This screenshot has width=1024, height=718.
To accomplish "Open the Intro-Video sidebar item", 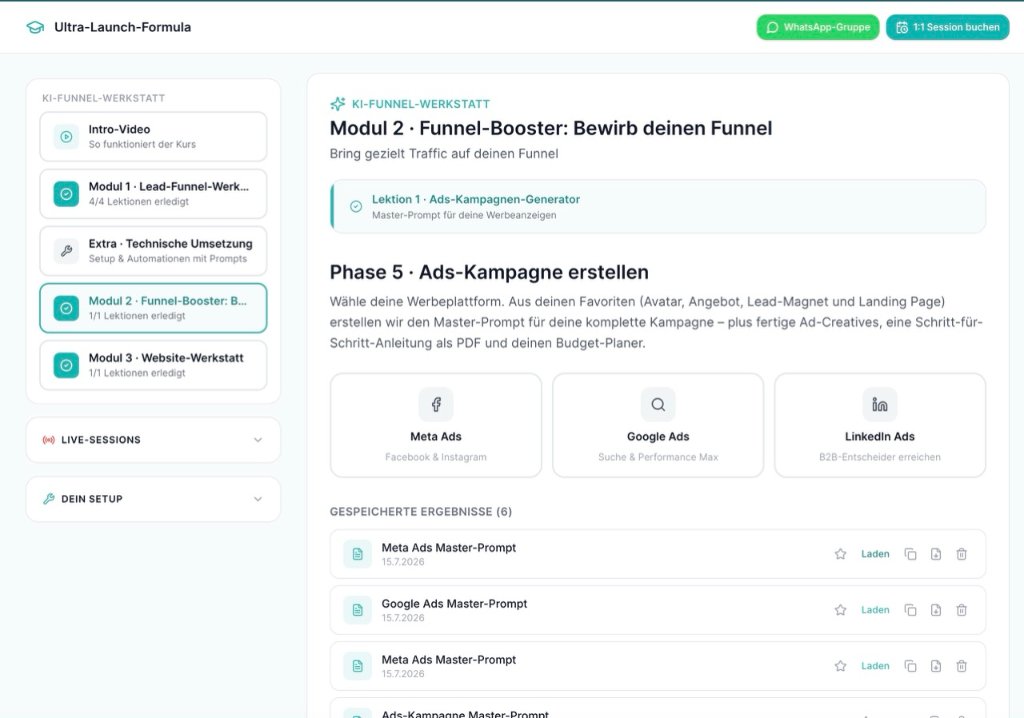I will click(x=153, y=137).
